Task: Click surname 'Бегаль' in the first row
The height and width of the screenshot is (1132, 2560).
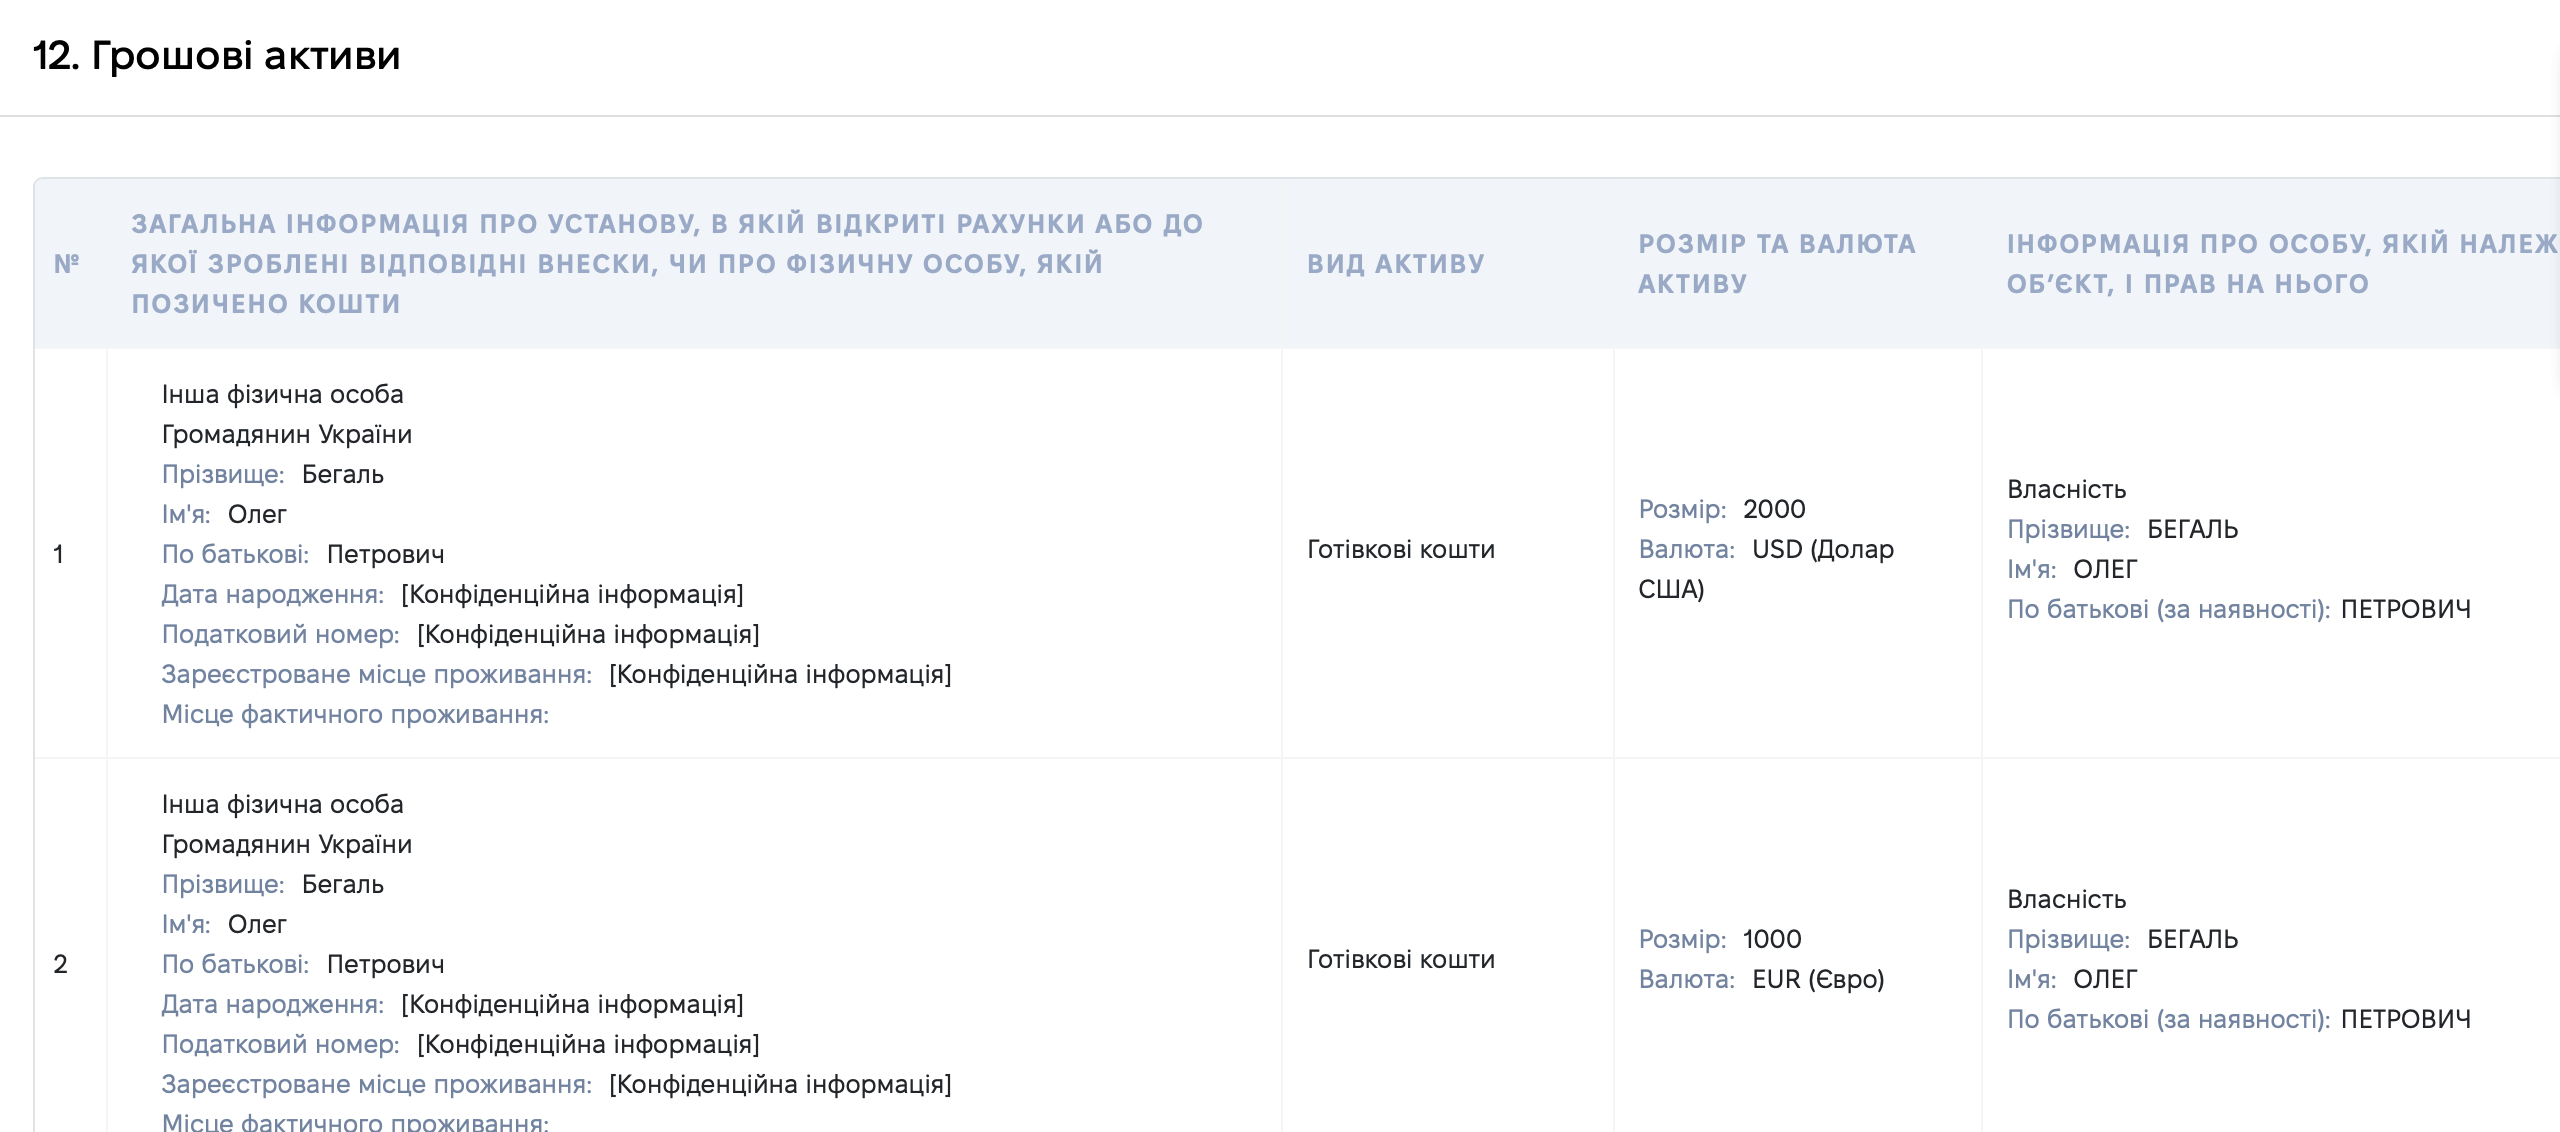Action: pos(343,474)
